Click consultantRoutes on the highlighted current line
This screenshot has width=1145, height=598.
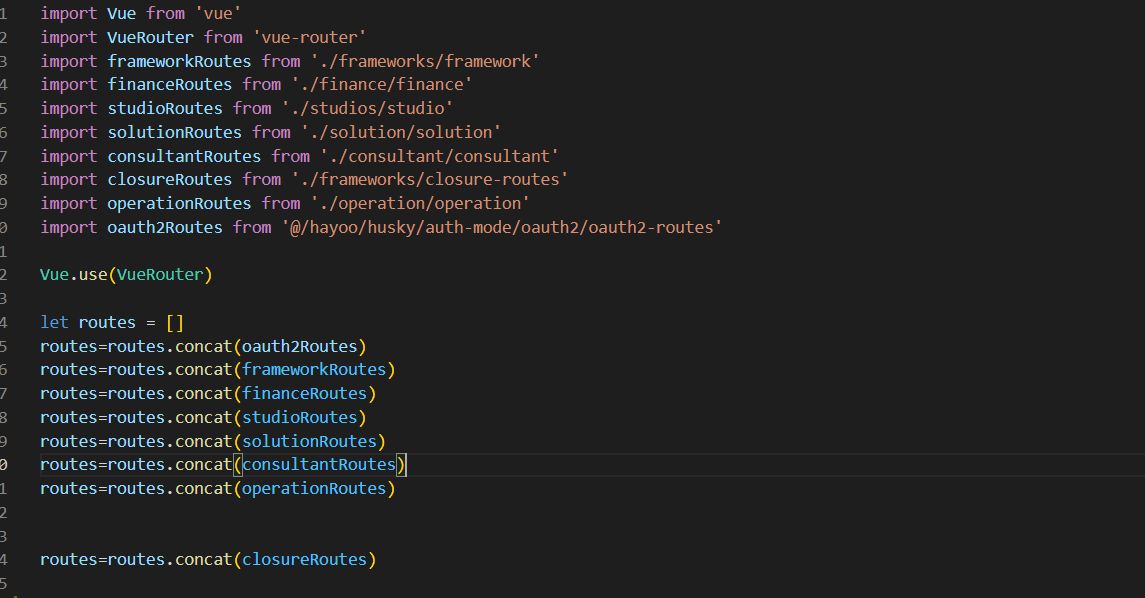319,464
